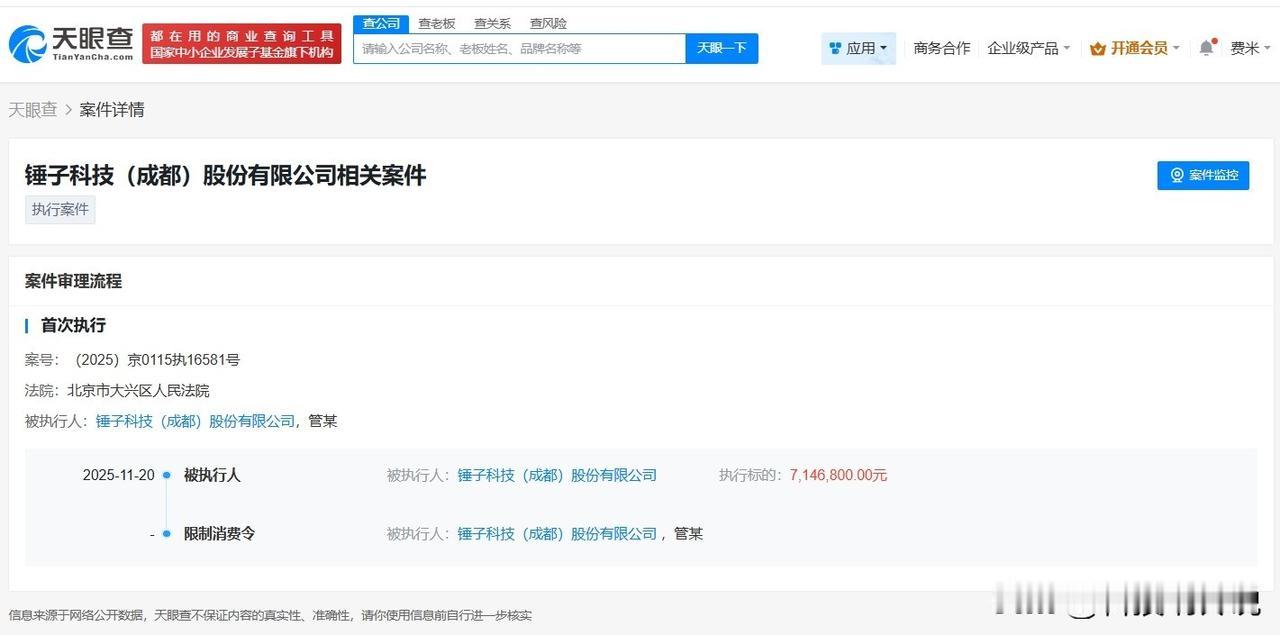Click the page title 锤子科技（成都）股份有限公司相关案件
This screenshot has height=635, width=1280.
(x=226, y=175)
